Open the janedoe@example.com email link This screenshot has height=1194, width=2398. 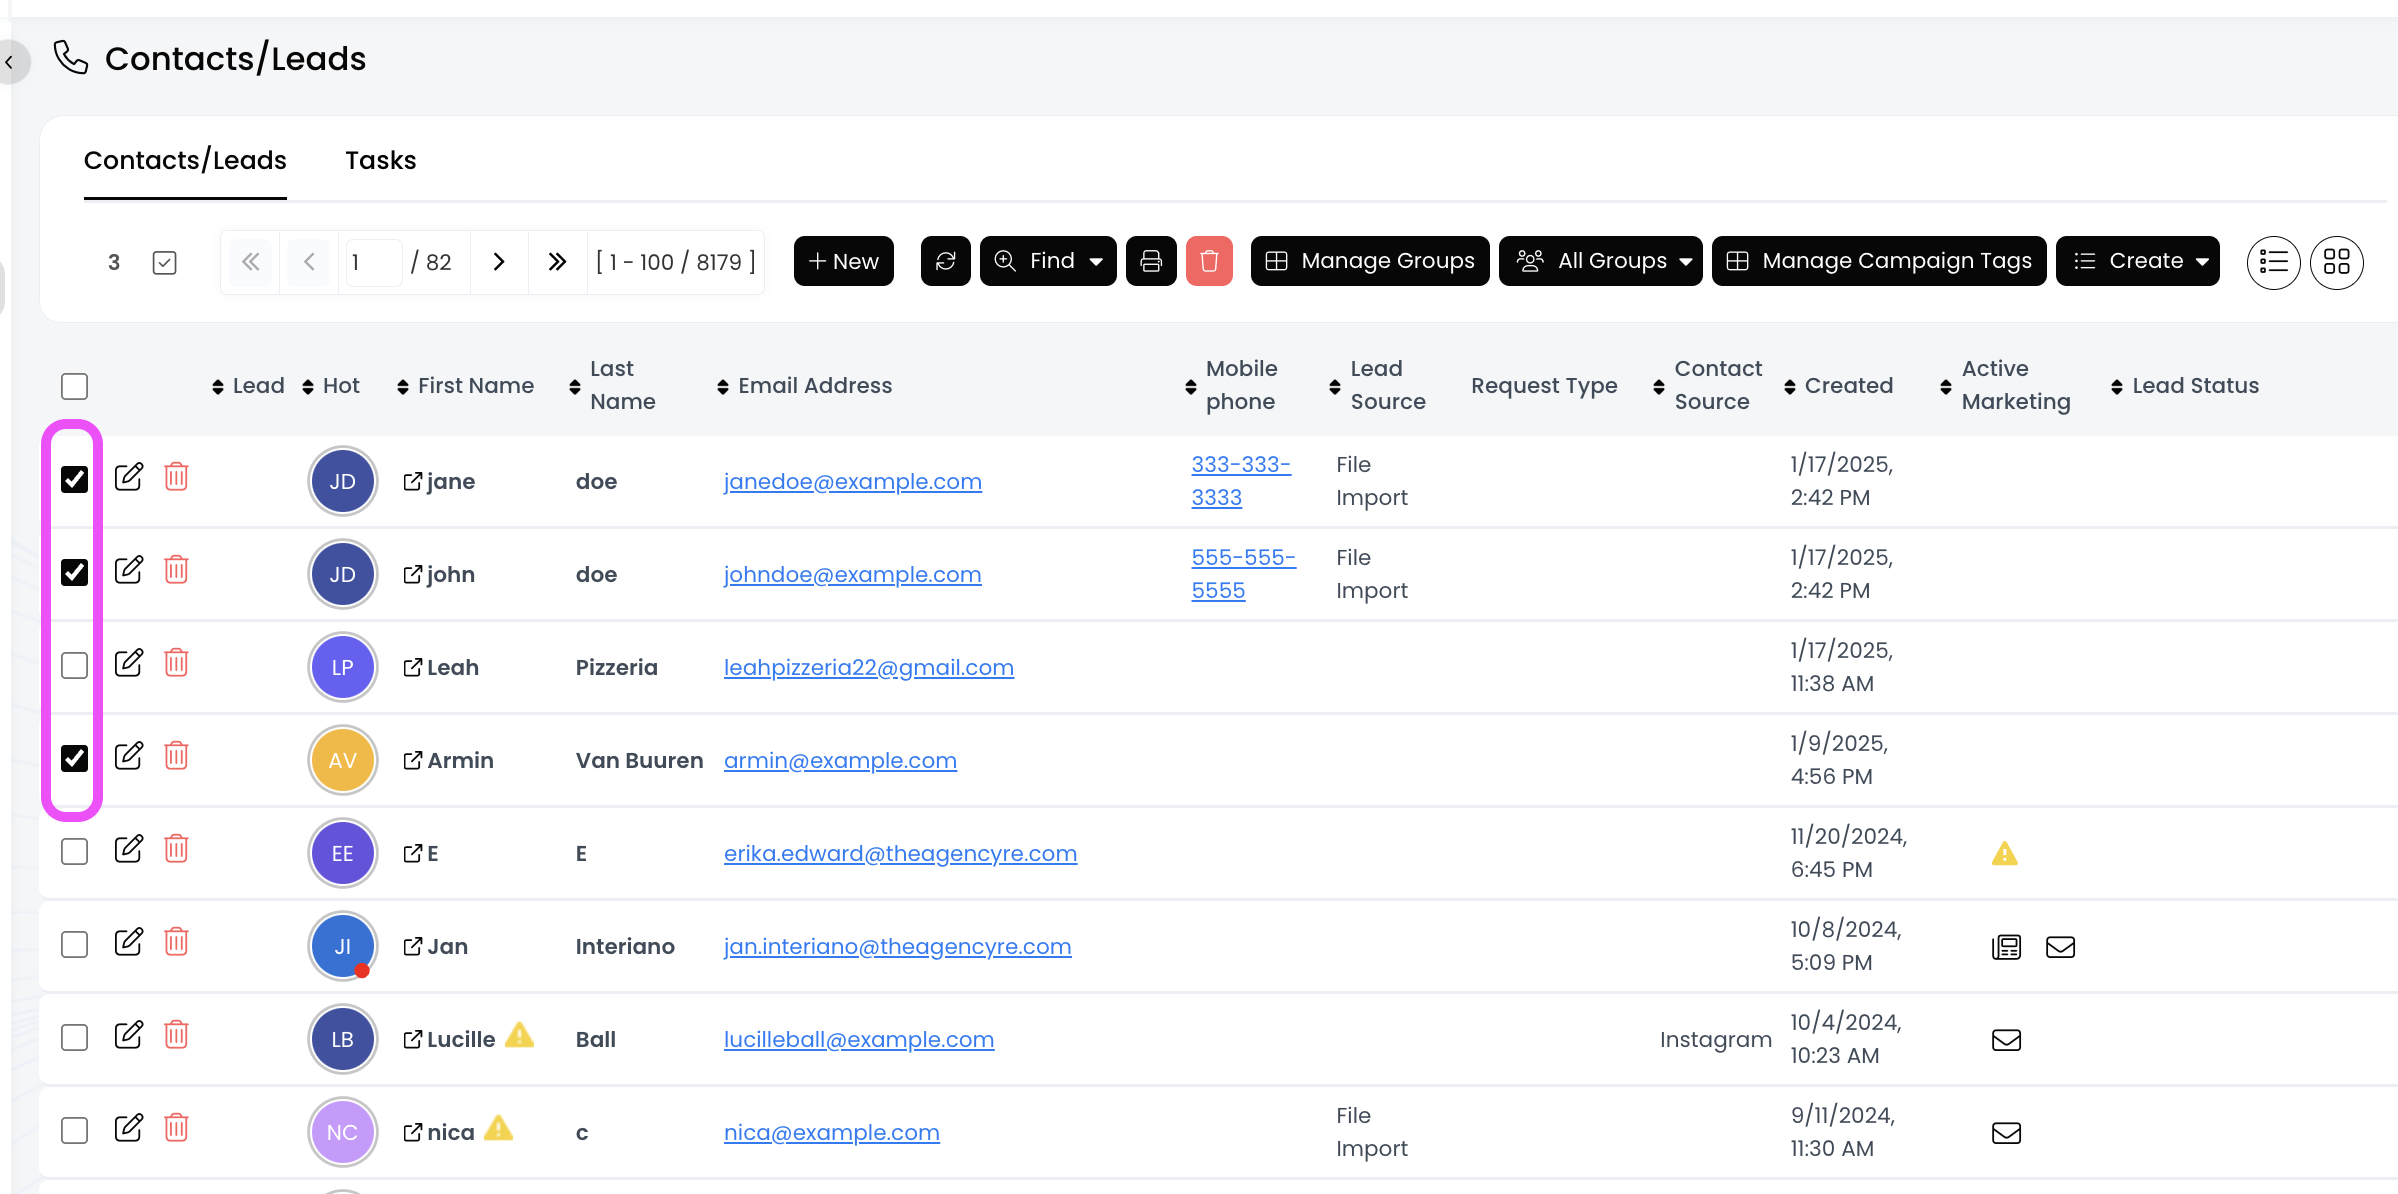[x=852, y=482]
